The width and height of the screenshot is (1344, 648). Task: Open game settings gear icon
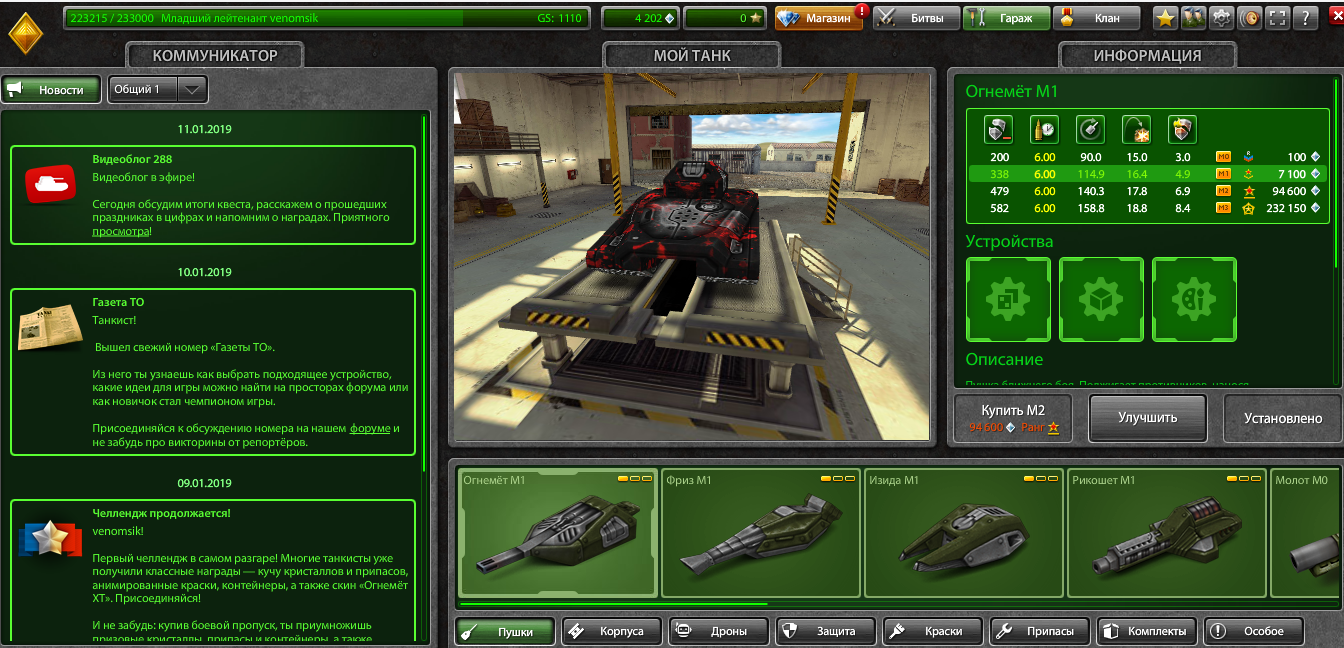(1221, 18)
